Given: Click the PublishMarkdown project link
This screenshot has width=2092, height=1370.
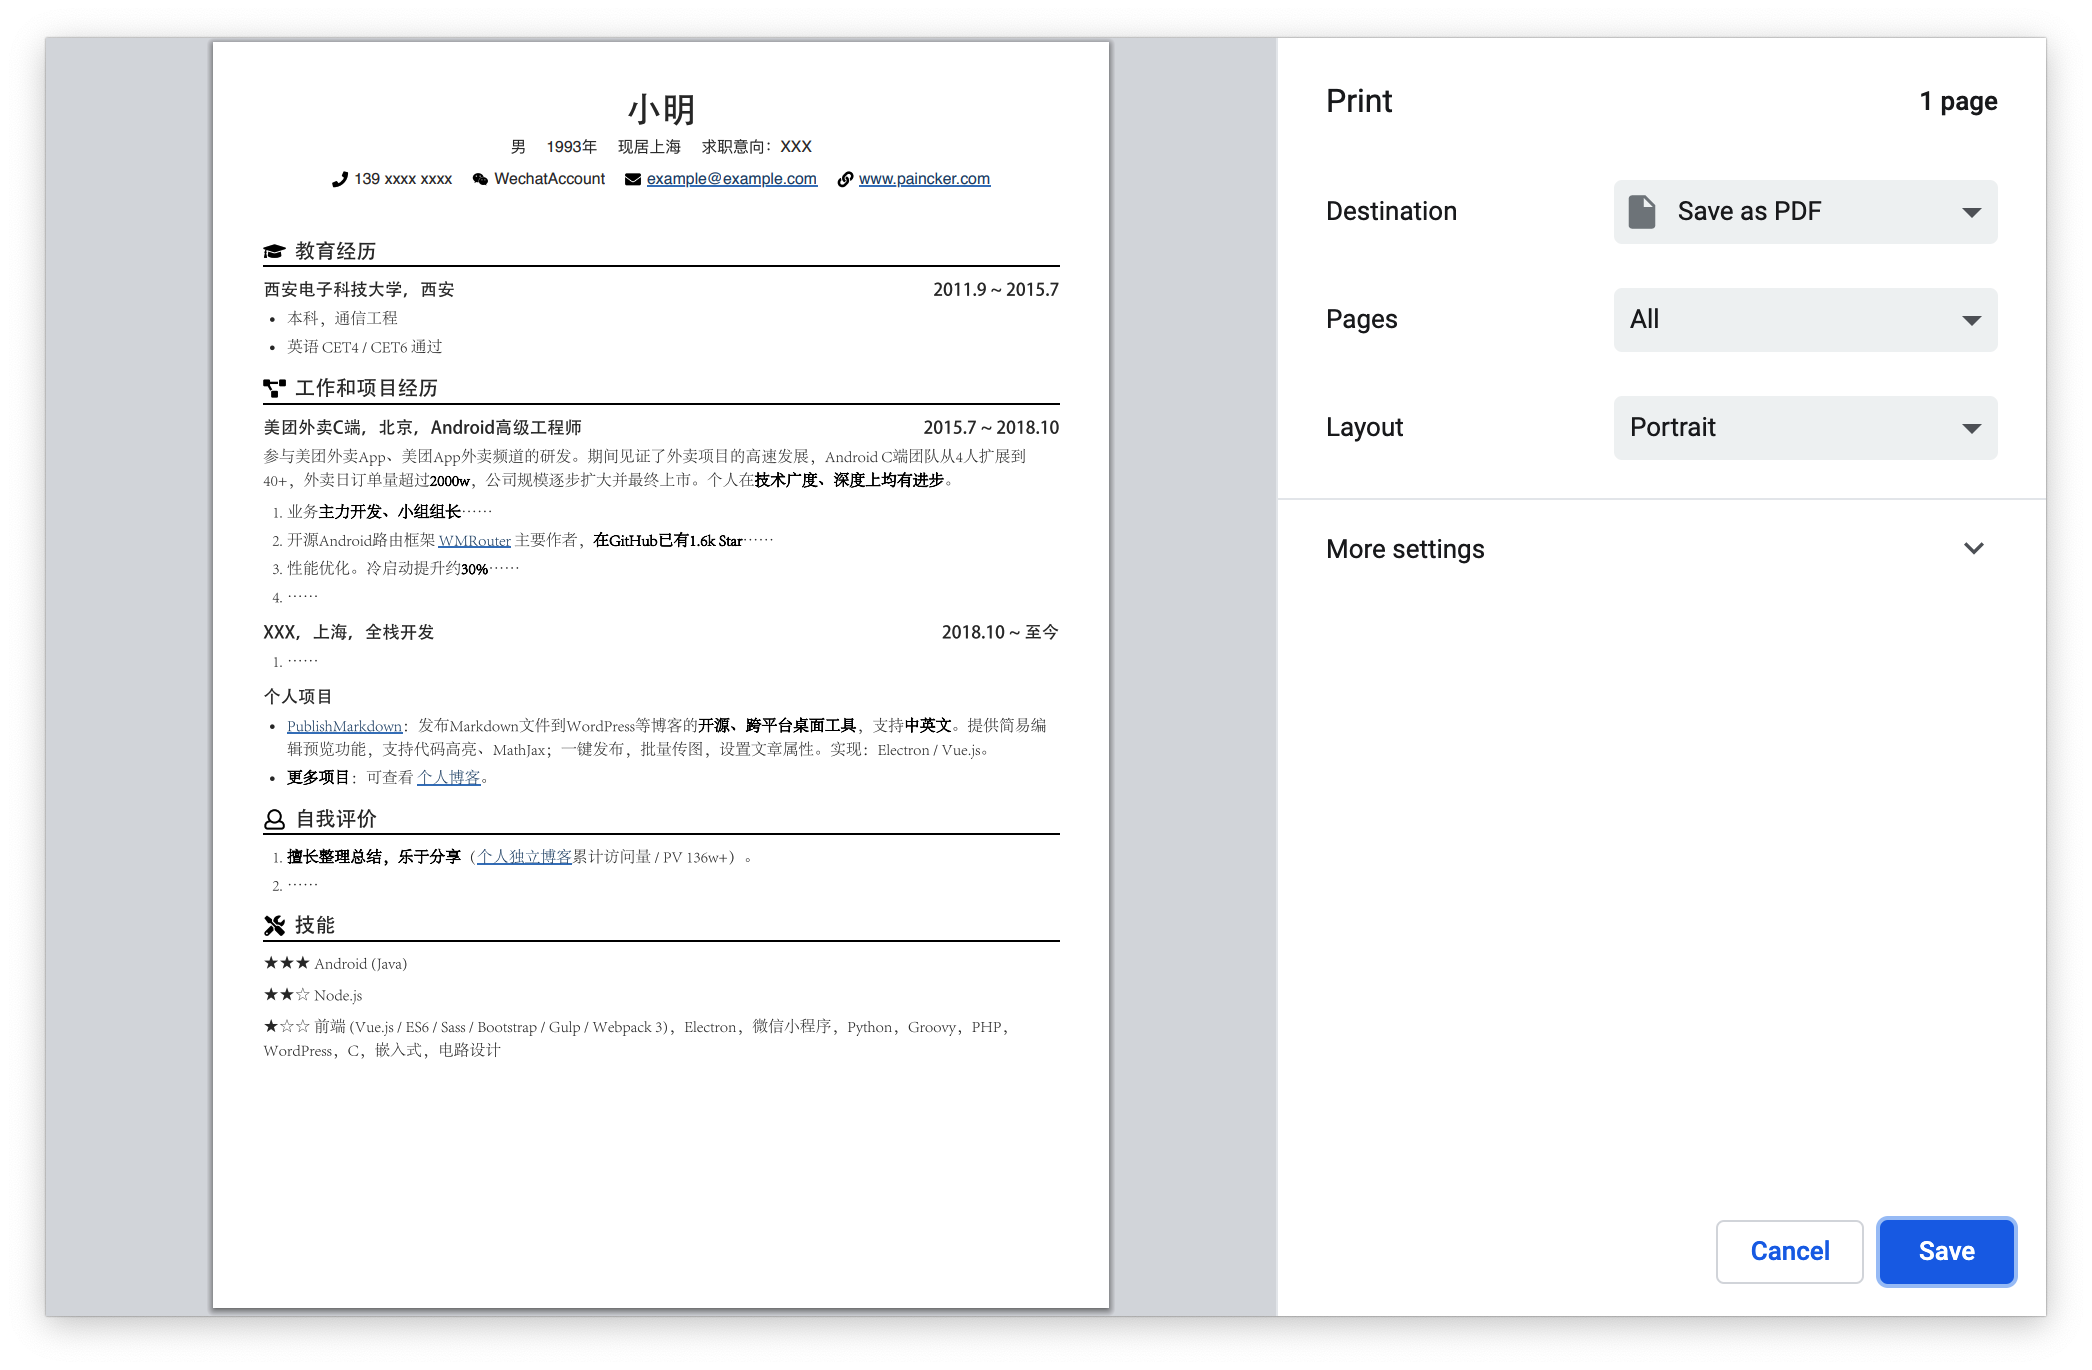Looking at the screenshot, I should 344,726.
